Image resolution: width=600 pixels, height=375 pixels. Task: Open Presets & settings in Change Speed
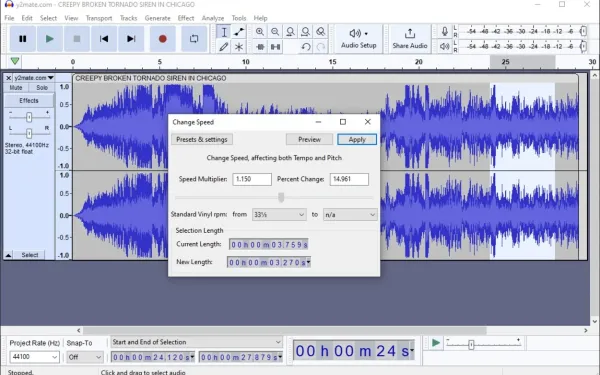coord(202,139)
